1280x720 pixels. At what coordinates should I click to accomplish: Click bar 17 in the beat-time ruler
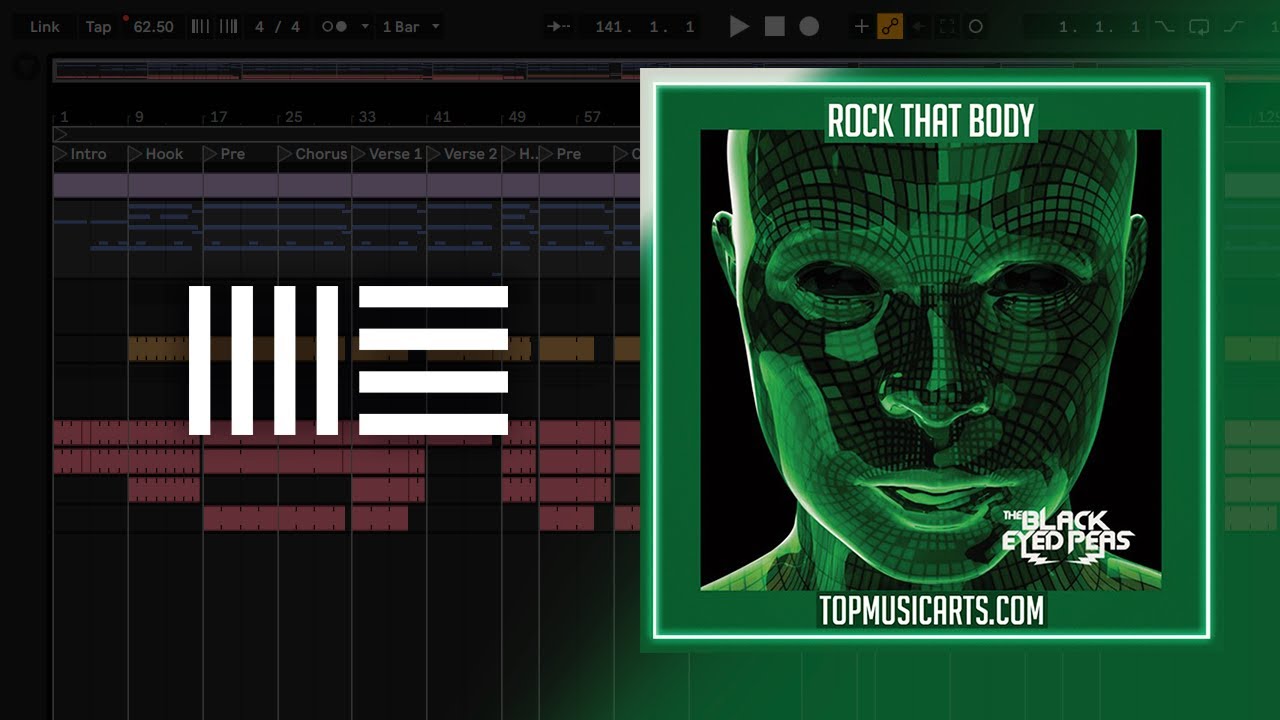[218, 117]
